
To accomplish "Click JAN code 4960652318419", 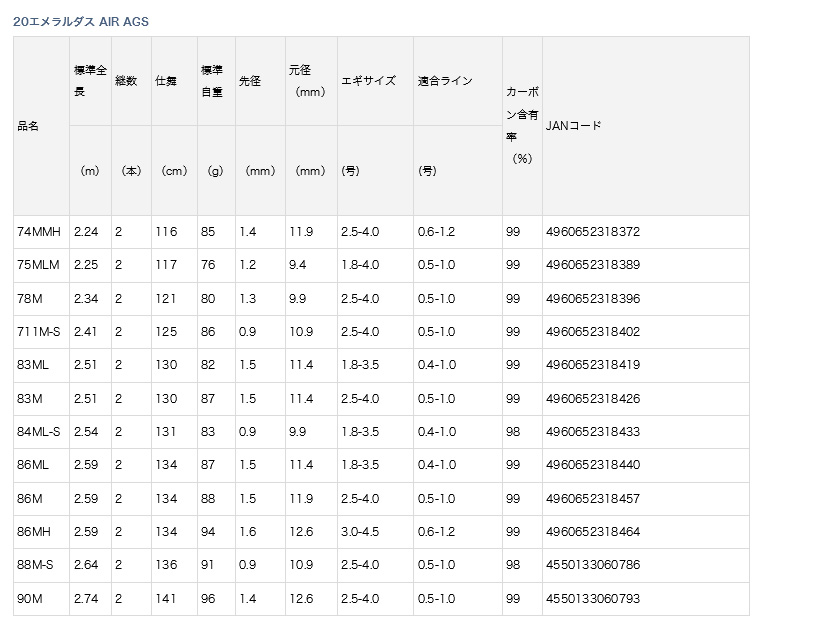I will 593,365.
